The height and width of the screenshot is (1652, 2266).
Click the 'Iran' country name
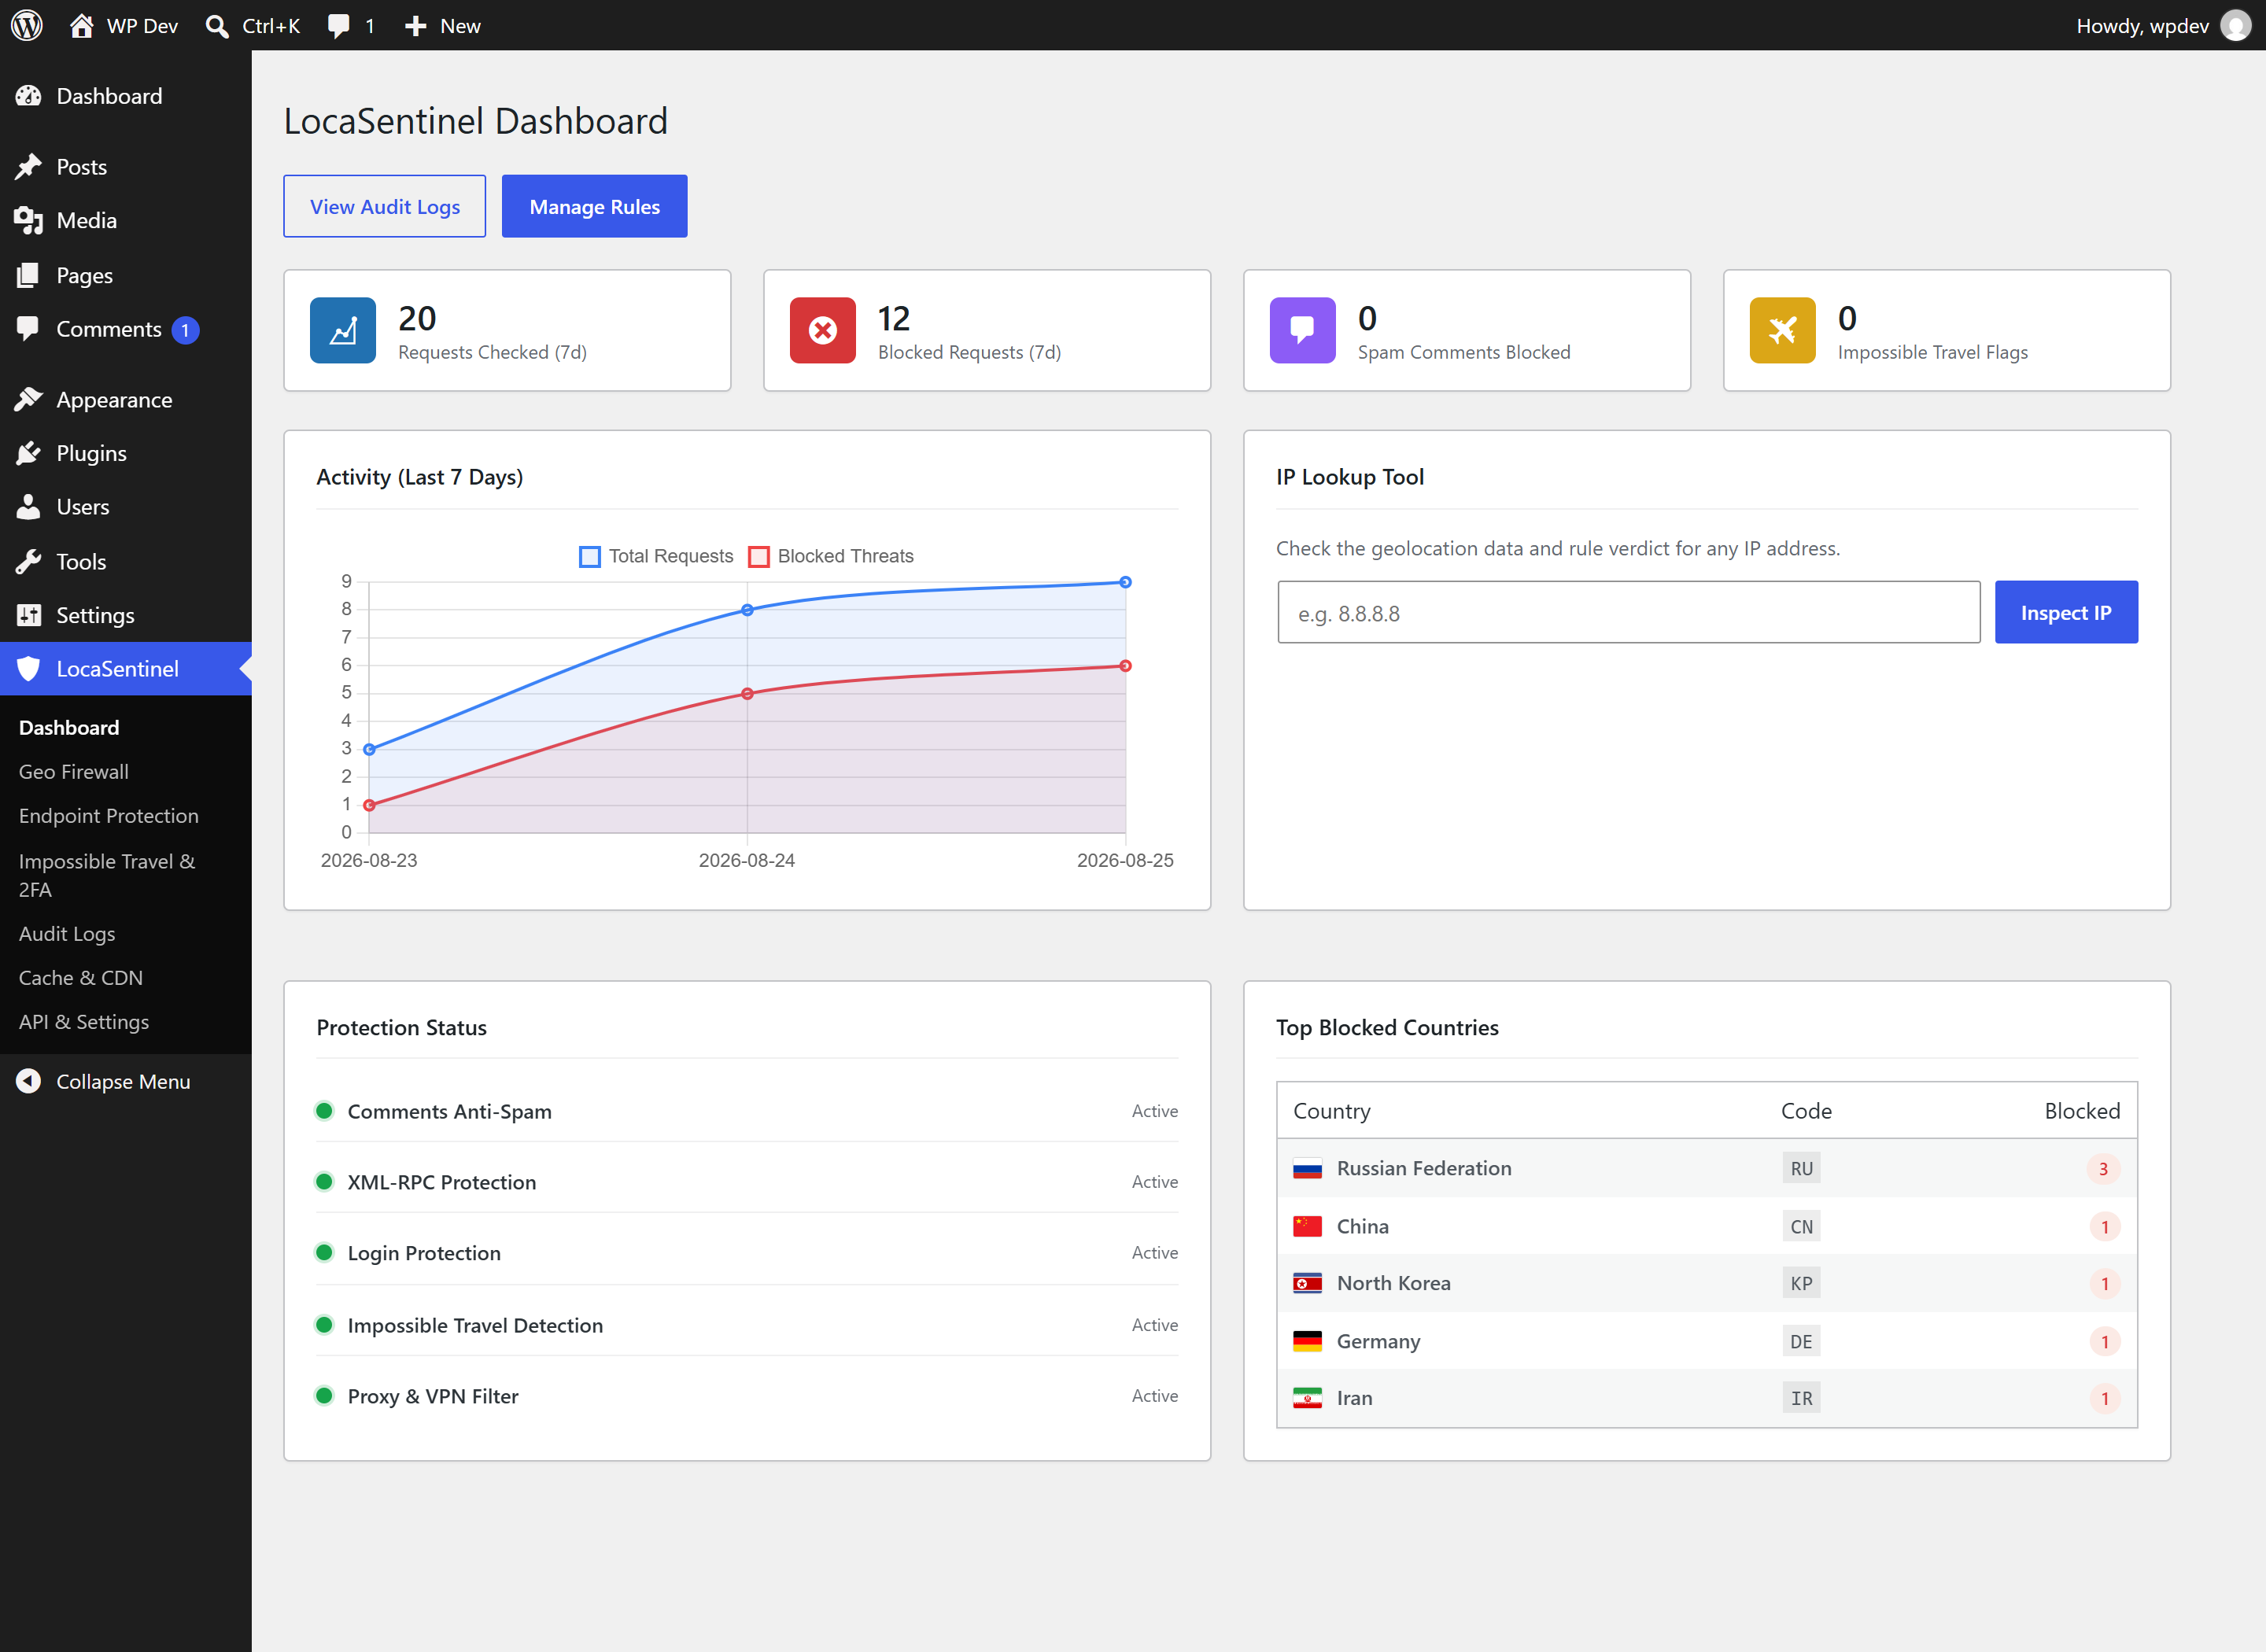click(1354, 1398)
